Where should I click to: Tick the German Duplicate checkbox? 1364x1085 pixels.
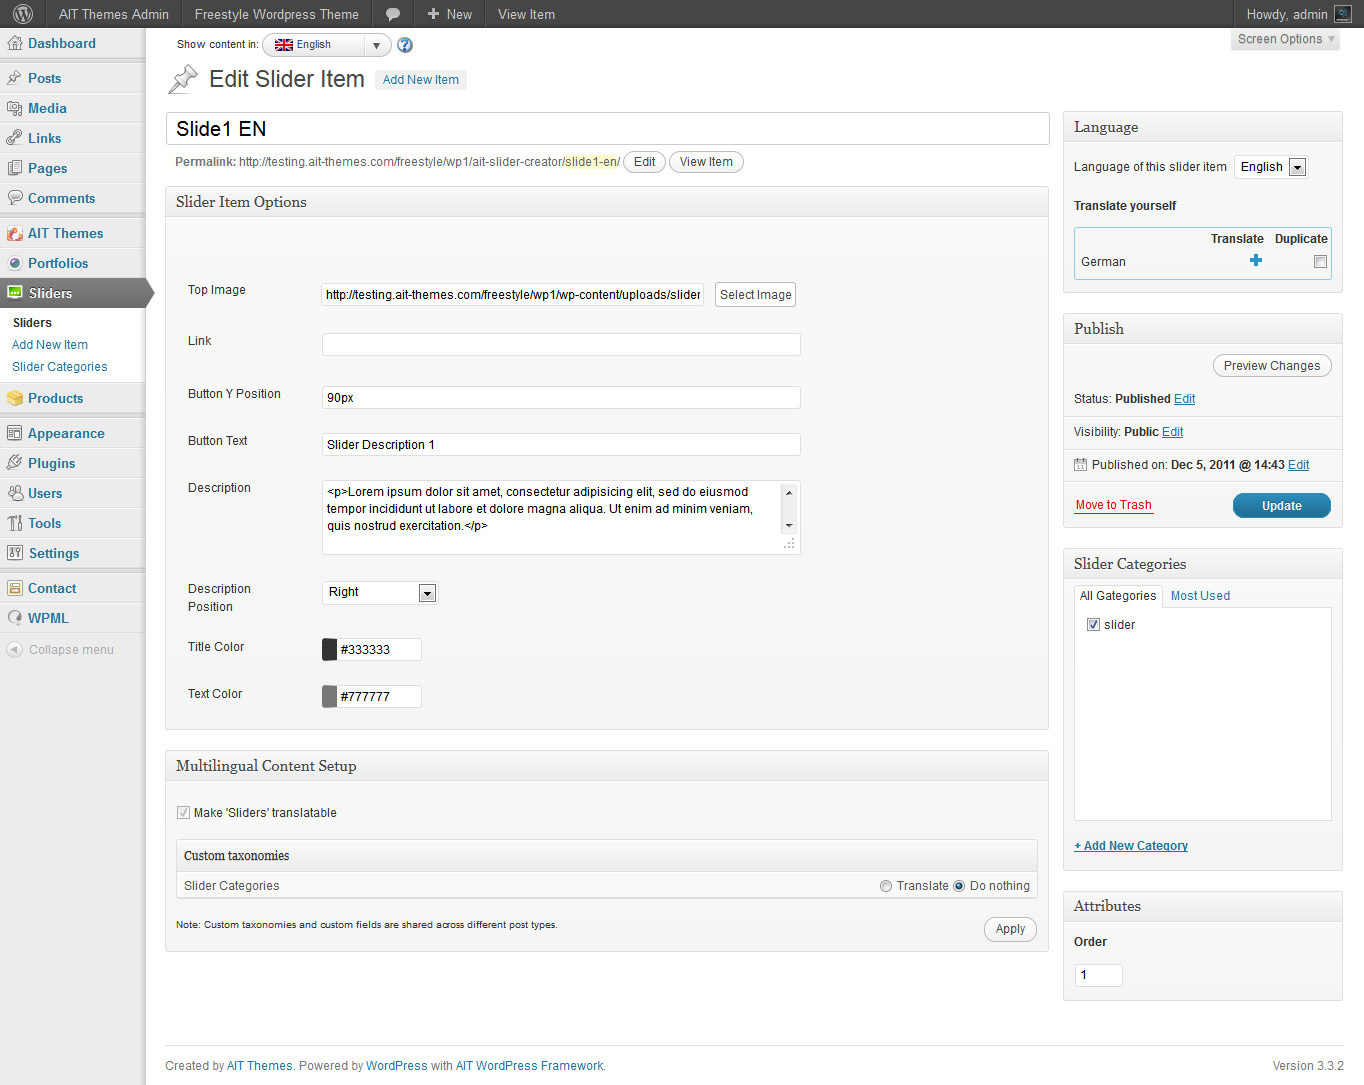pyautogui.click(x=1320, y=262)
